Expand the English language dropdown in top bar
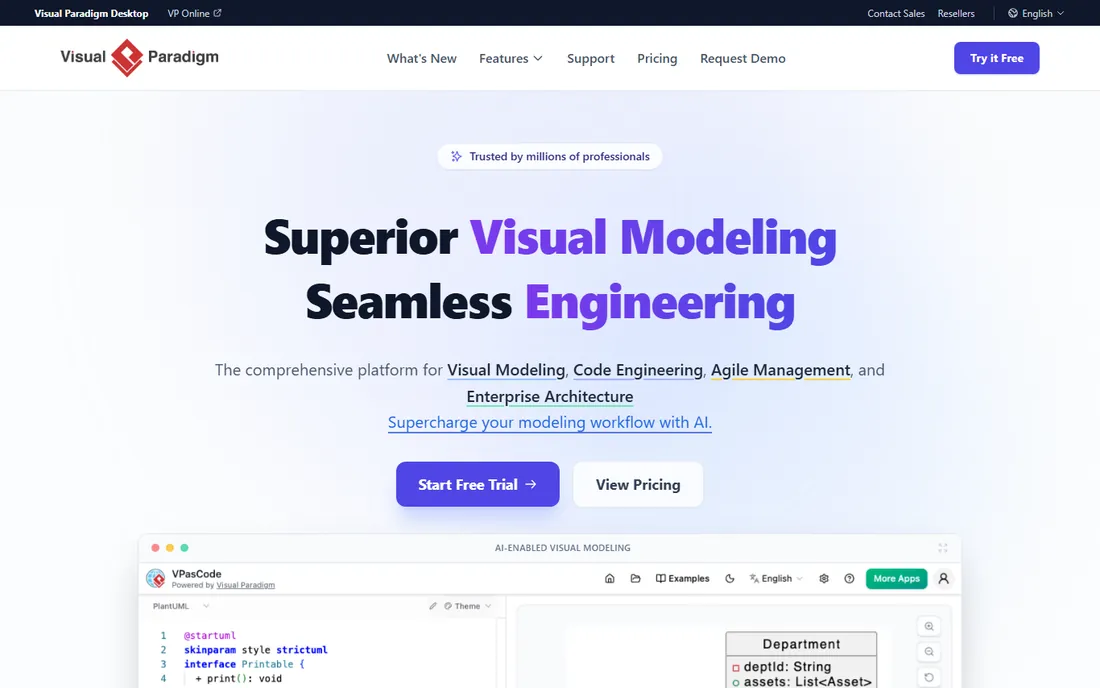The width and height of the screenshot is (1100, 688). coord(1036,13)
